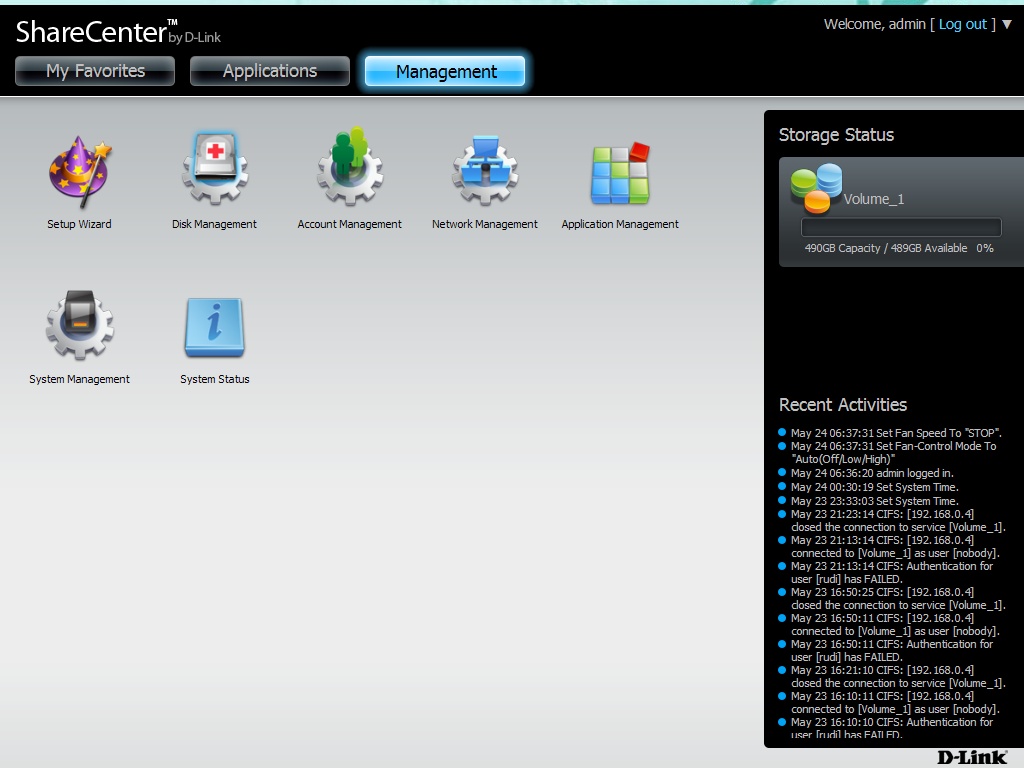Open Network Management icon
1024x768 pixels.
pos(485,170)
